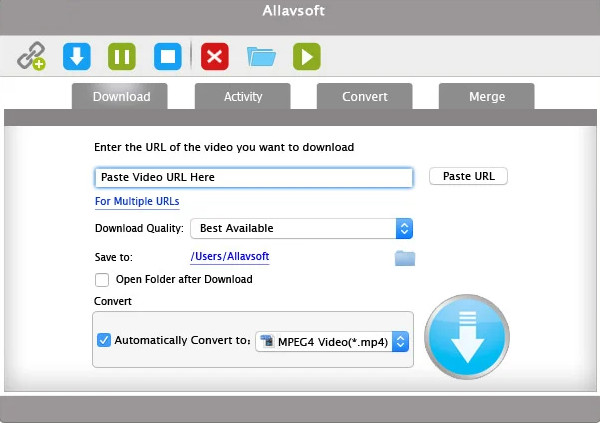Uncheck Automatically Convert to checkbox
600x423 pixels.
[x=104, y=340]
